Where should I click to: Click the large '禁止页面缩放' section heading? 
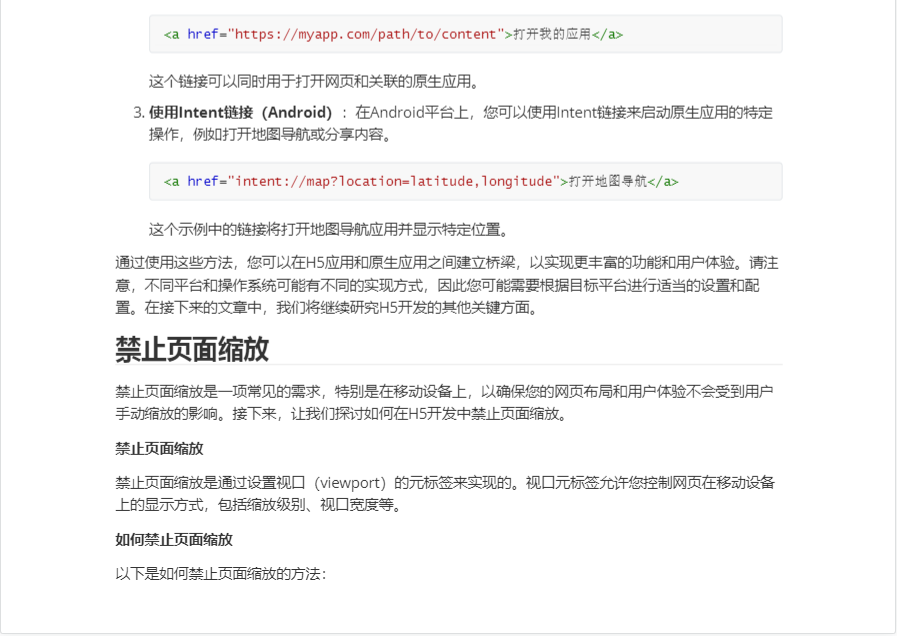tap(192, 349)
